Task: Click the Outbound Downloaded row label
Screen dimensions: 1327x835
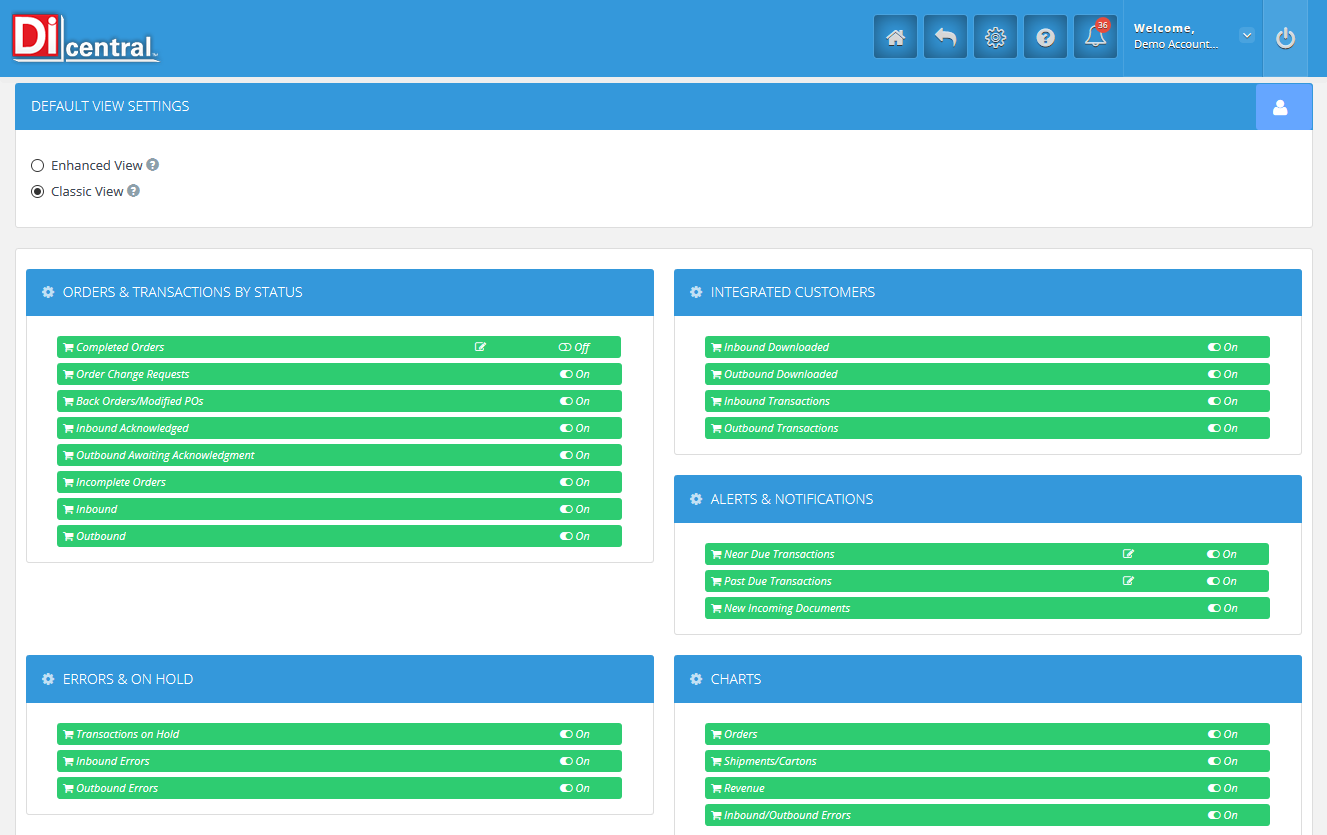Action: point(781,374)
